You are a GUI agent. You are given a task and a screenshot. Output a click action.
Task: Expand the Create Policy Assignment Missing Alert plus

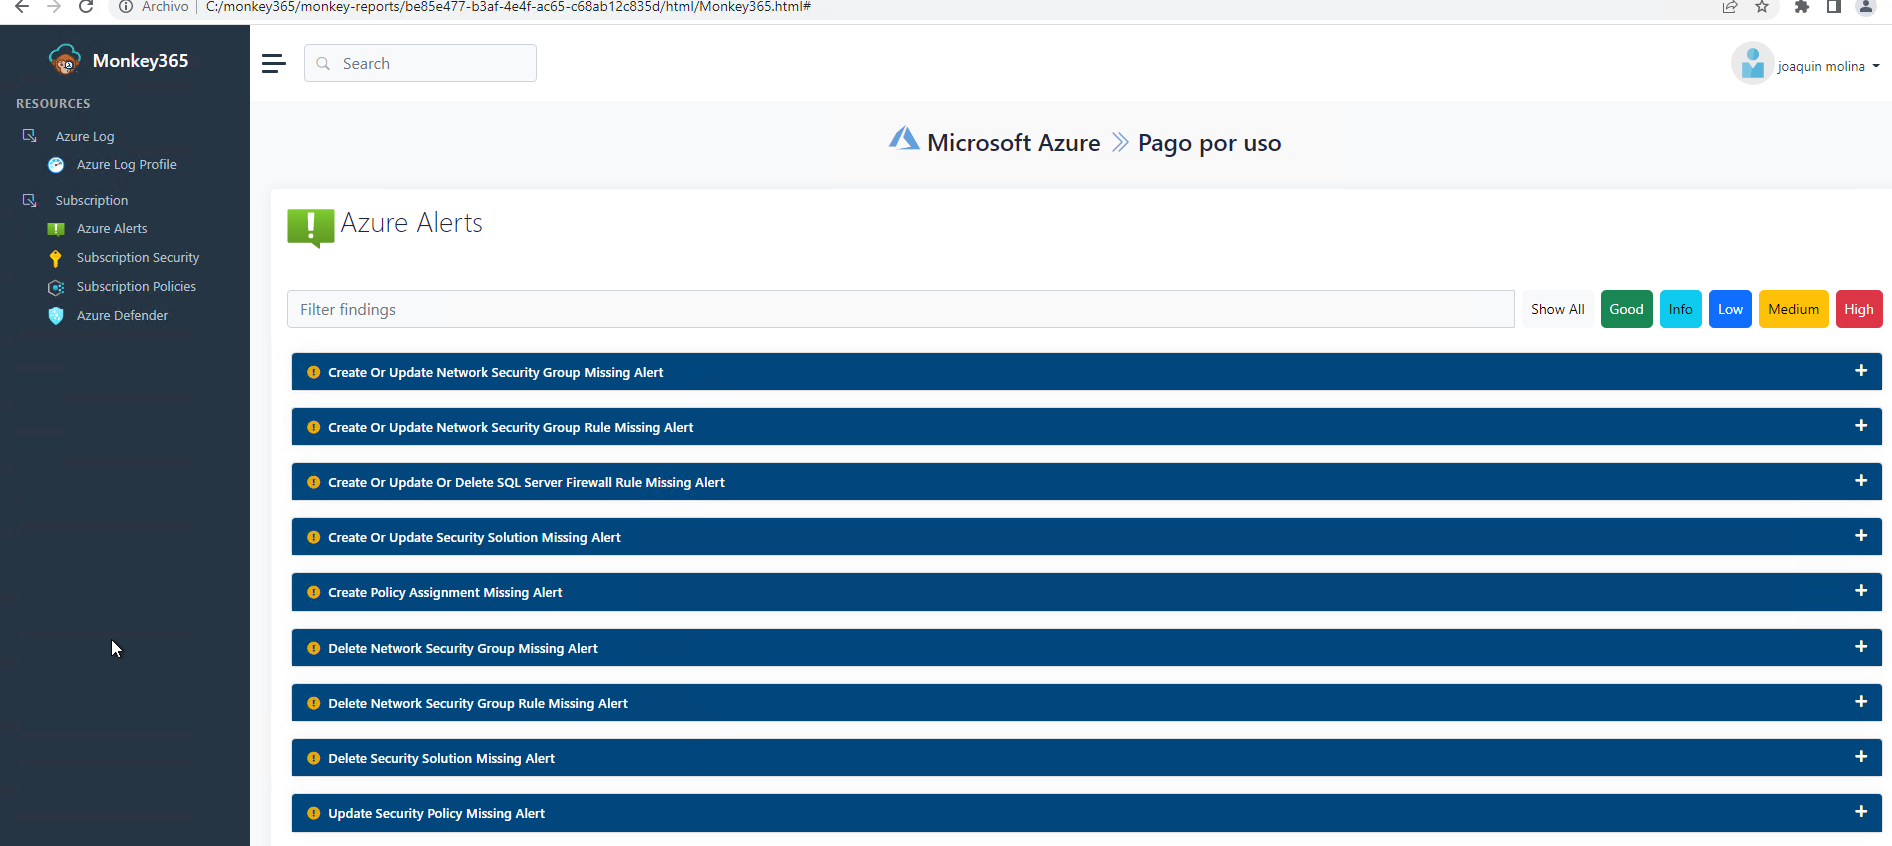1860,591
